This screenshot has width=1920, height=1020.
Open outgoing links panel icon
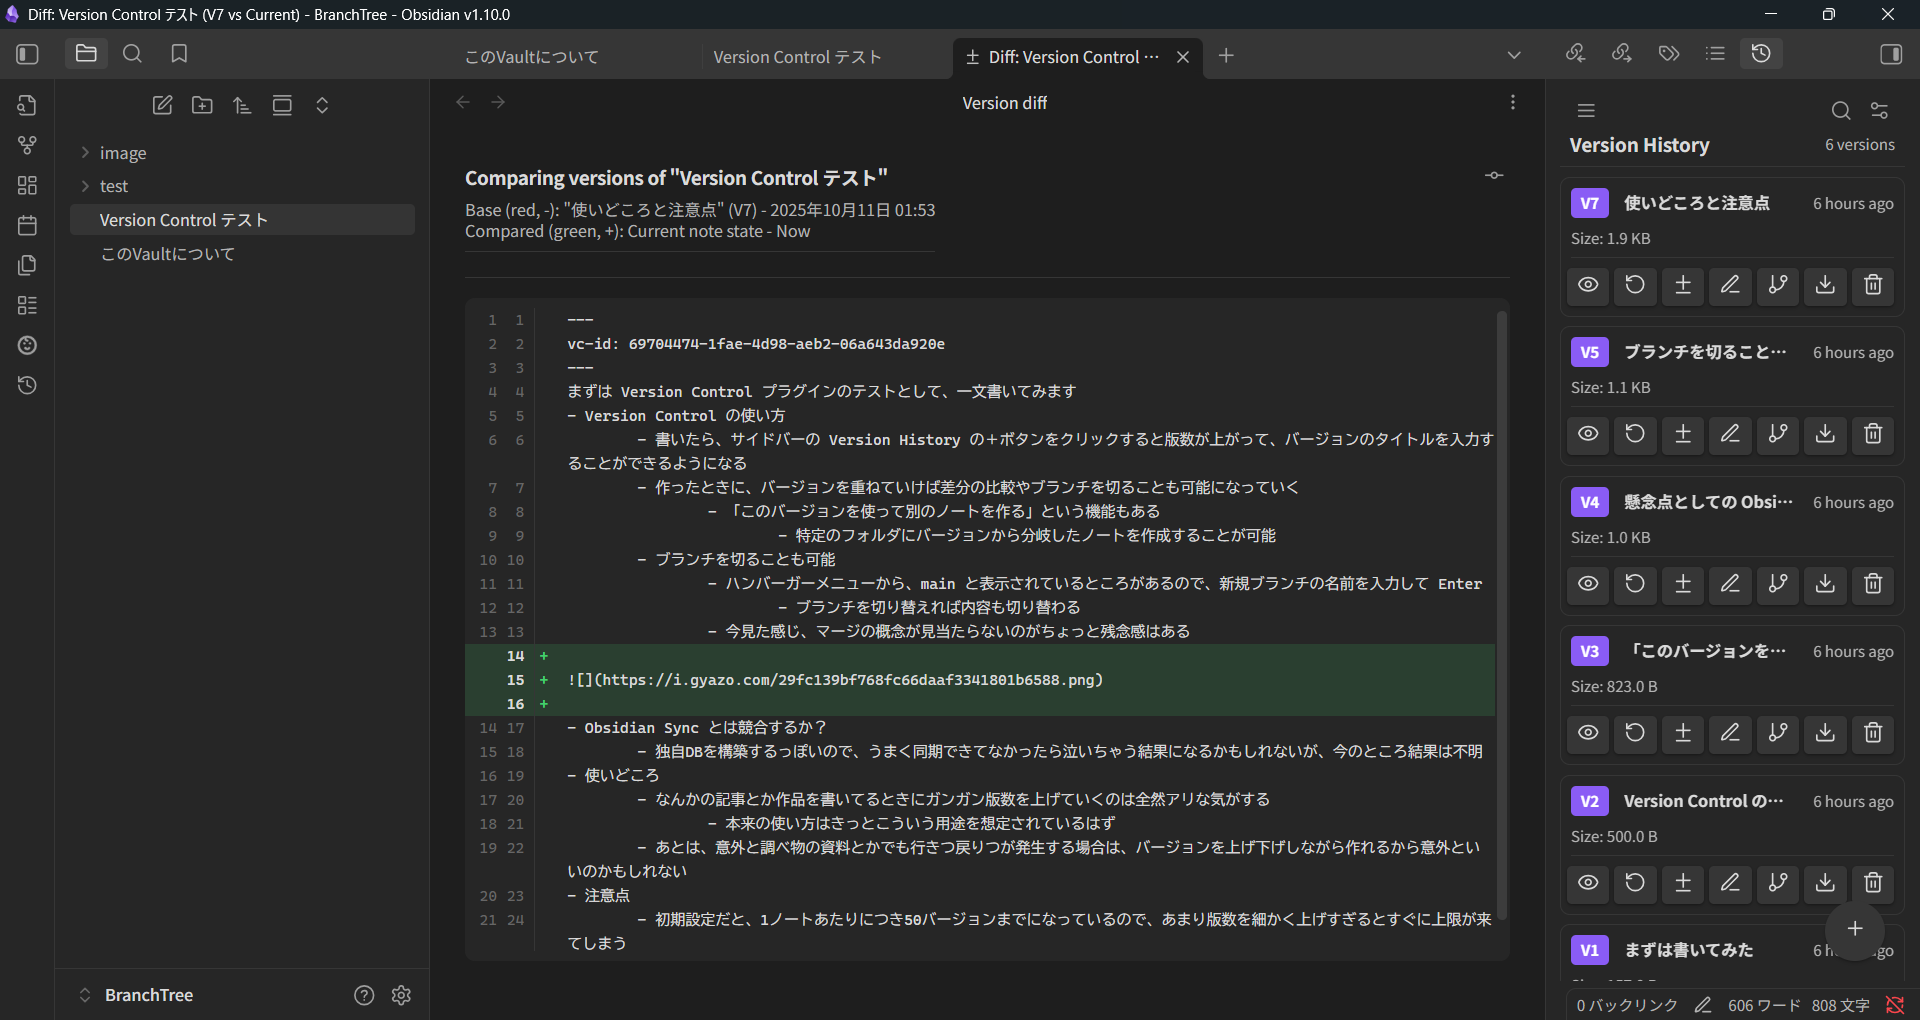(x=1622, y=54)
